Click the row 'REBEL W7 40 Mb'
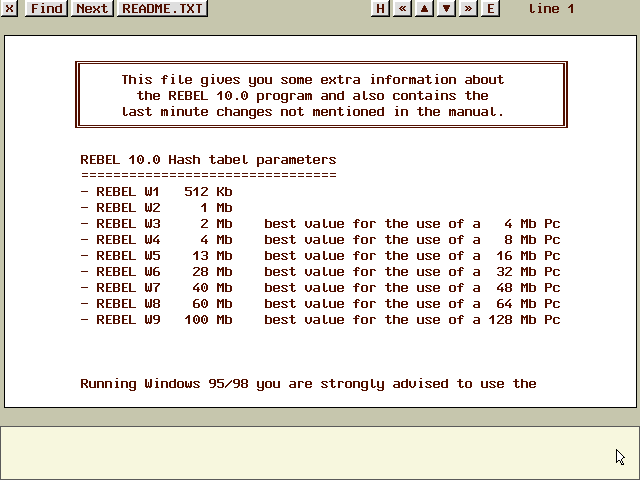 [x=320, y=288]
